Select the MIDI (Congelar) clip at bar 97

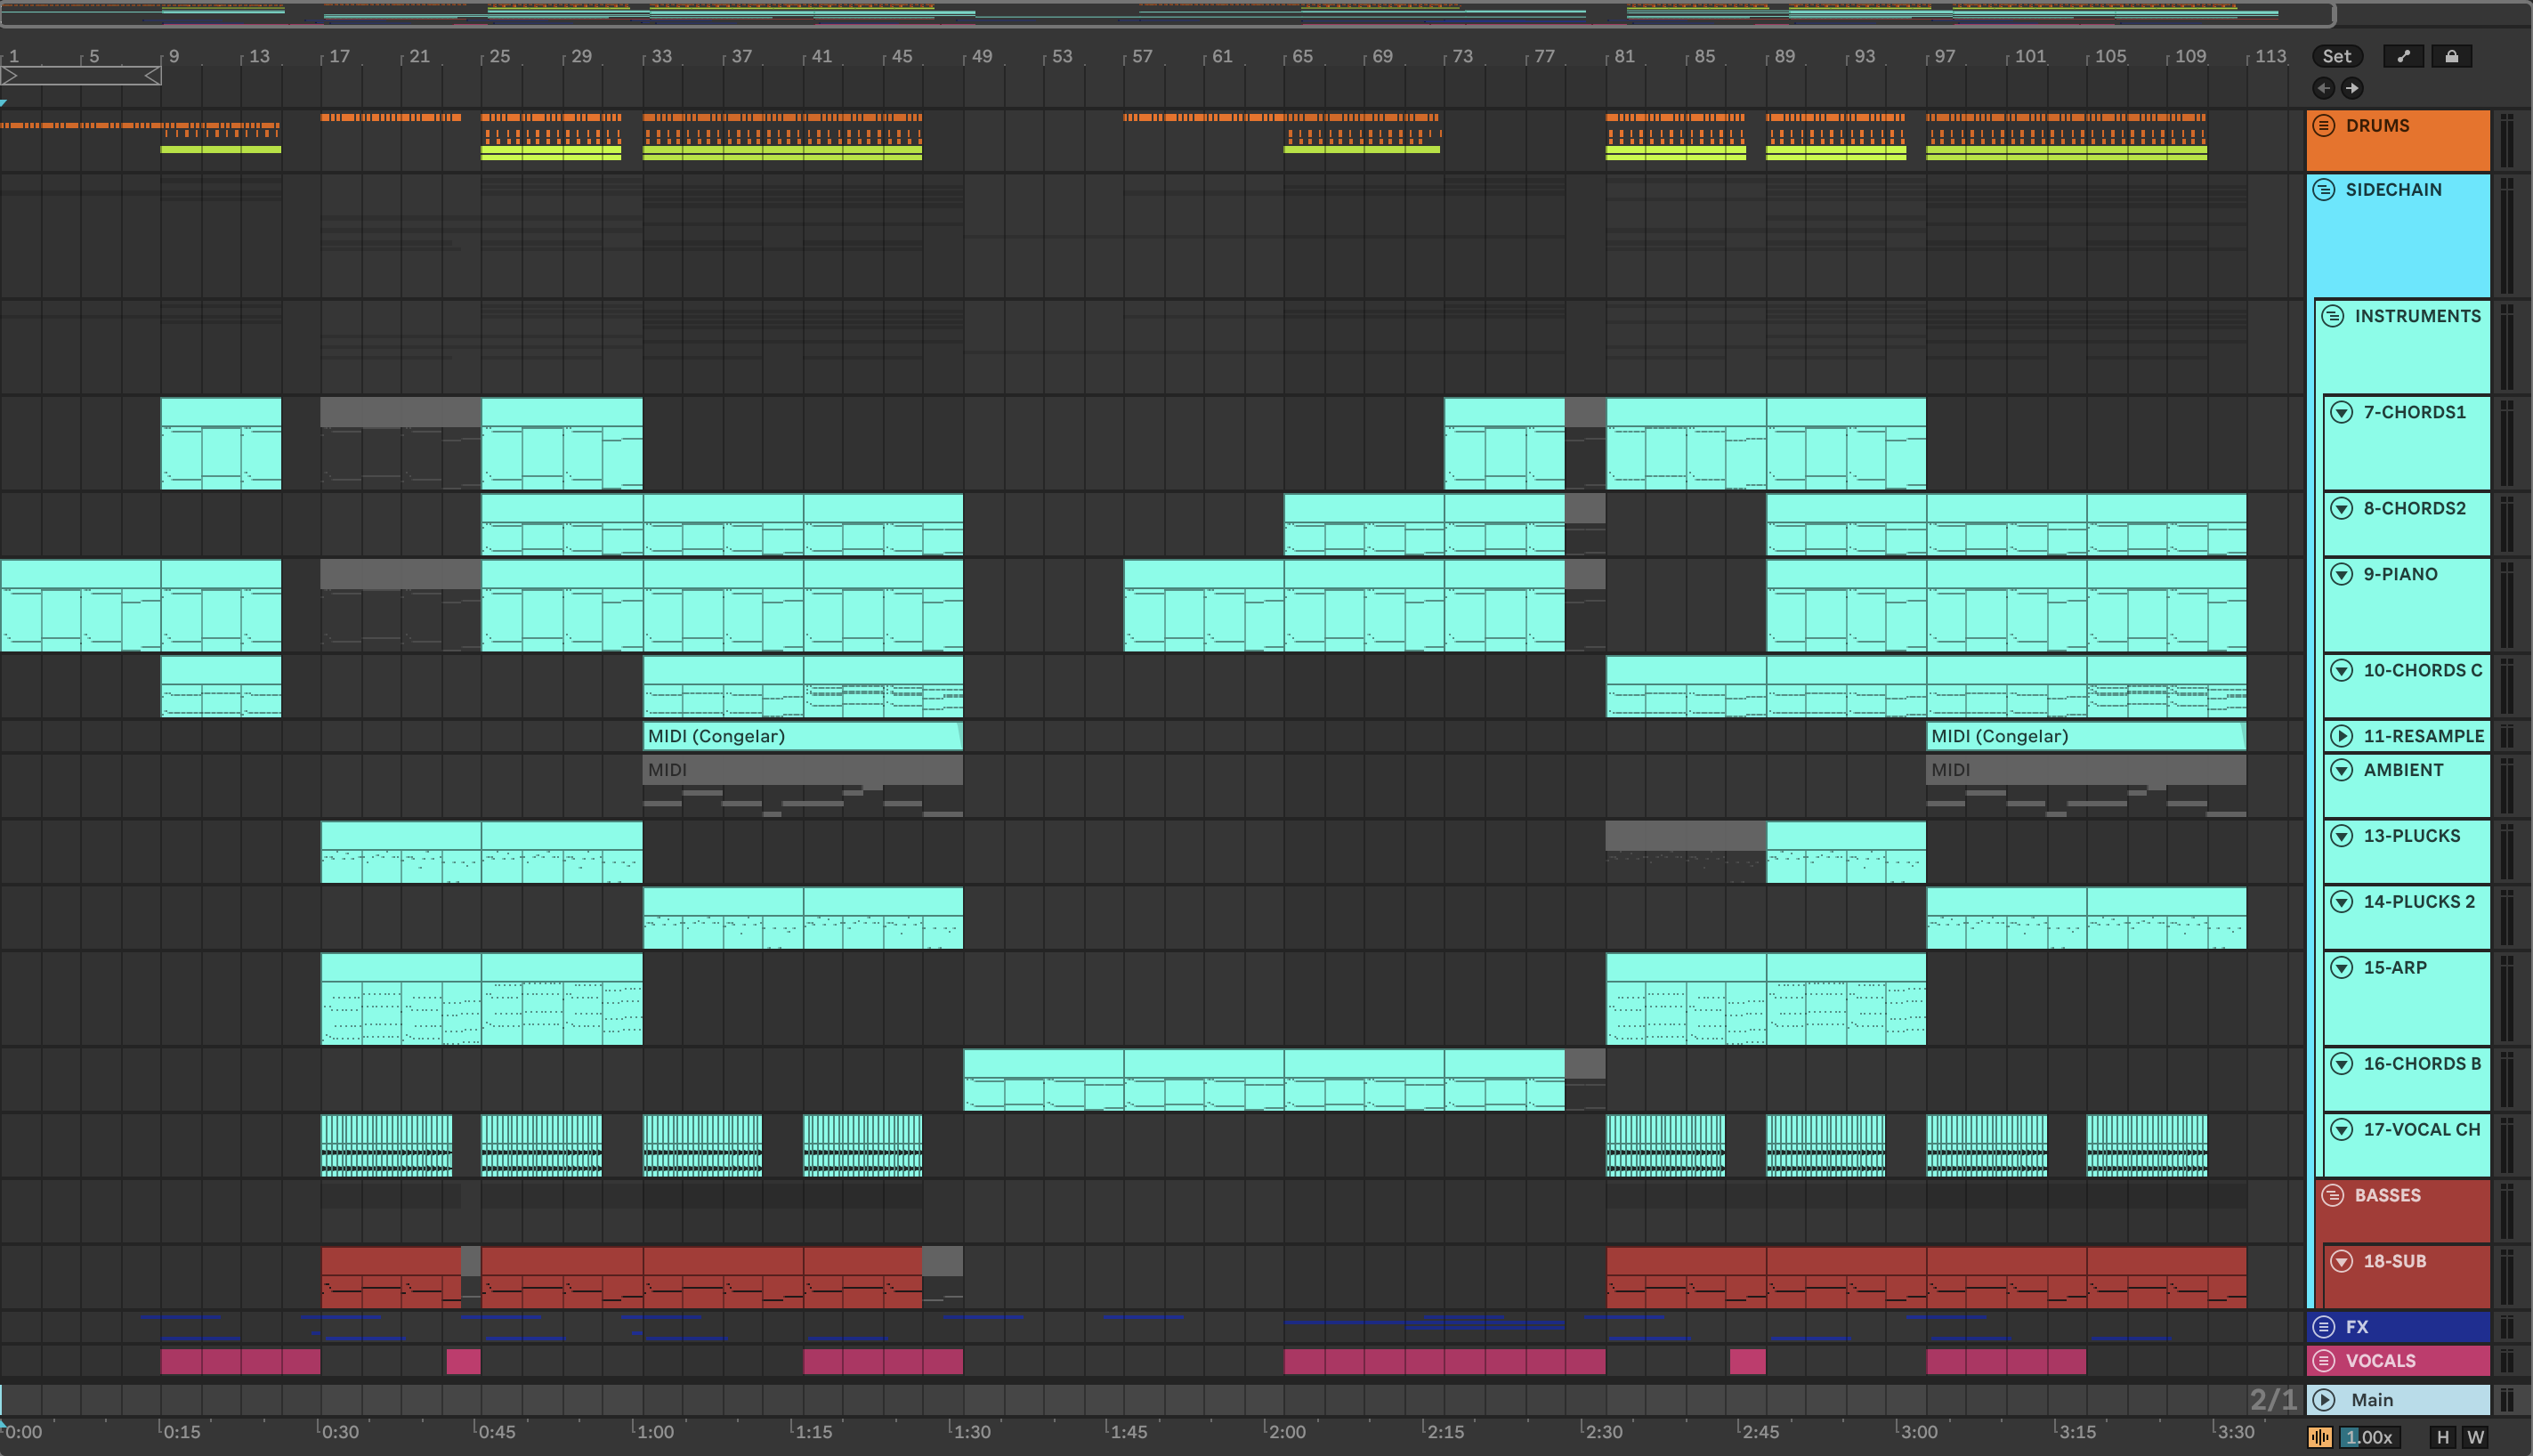[x=2085, y=736]
